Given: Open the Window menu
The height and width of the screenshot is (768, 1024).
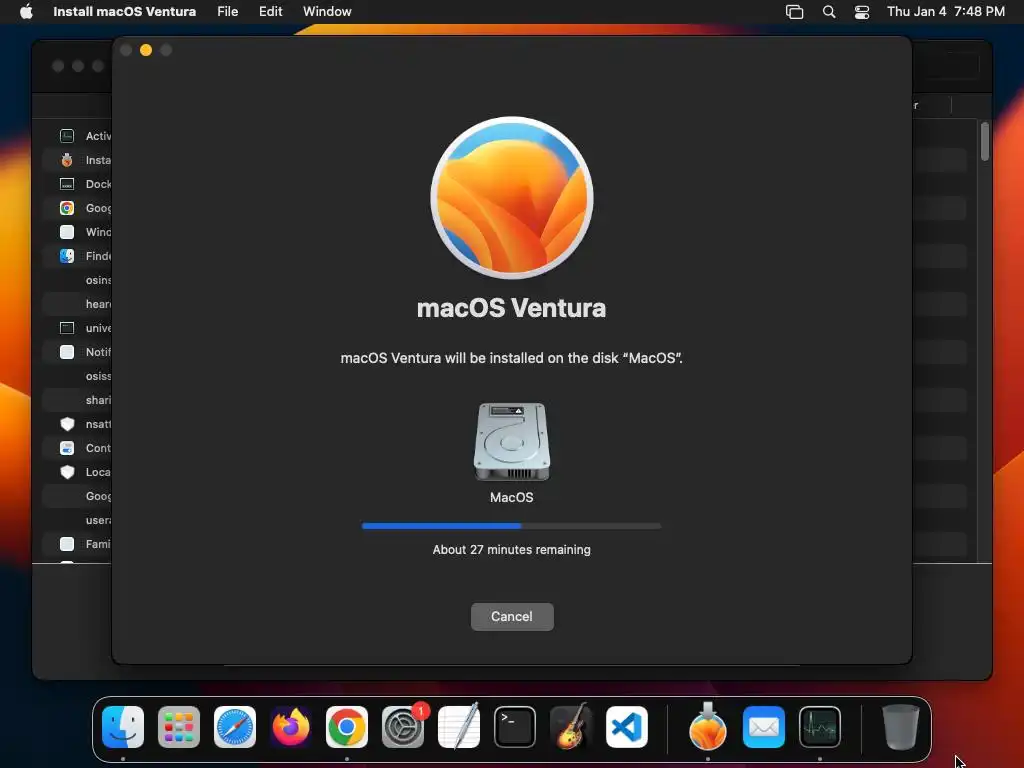Looking at the screenshot, I should point(327,12).
